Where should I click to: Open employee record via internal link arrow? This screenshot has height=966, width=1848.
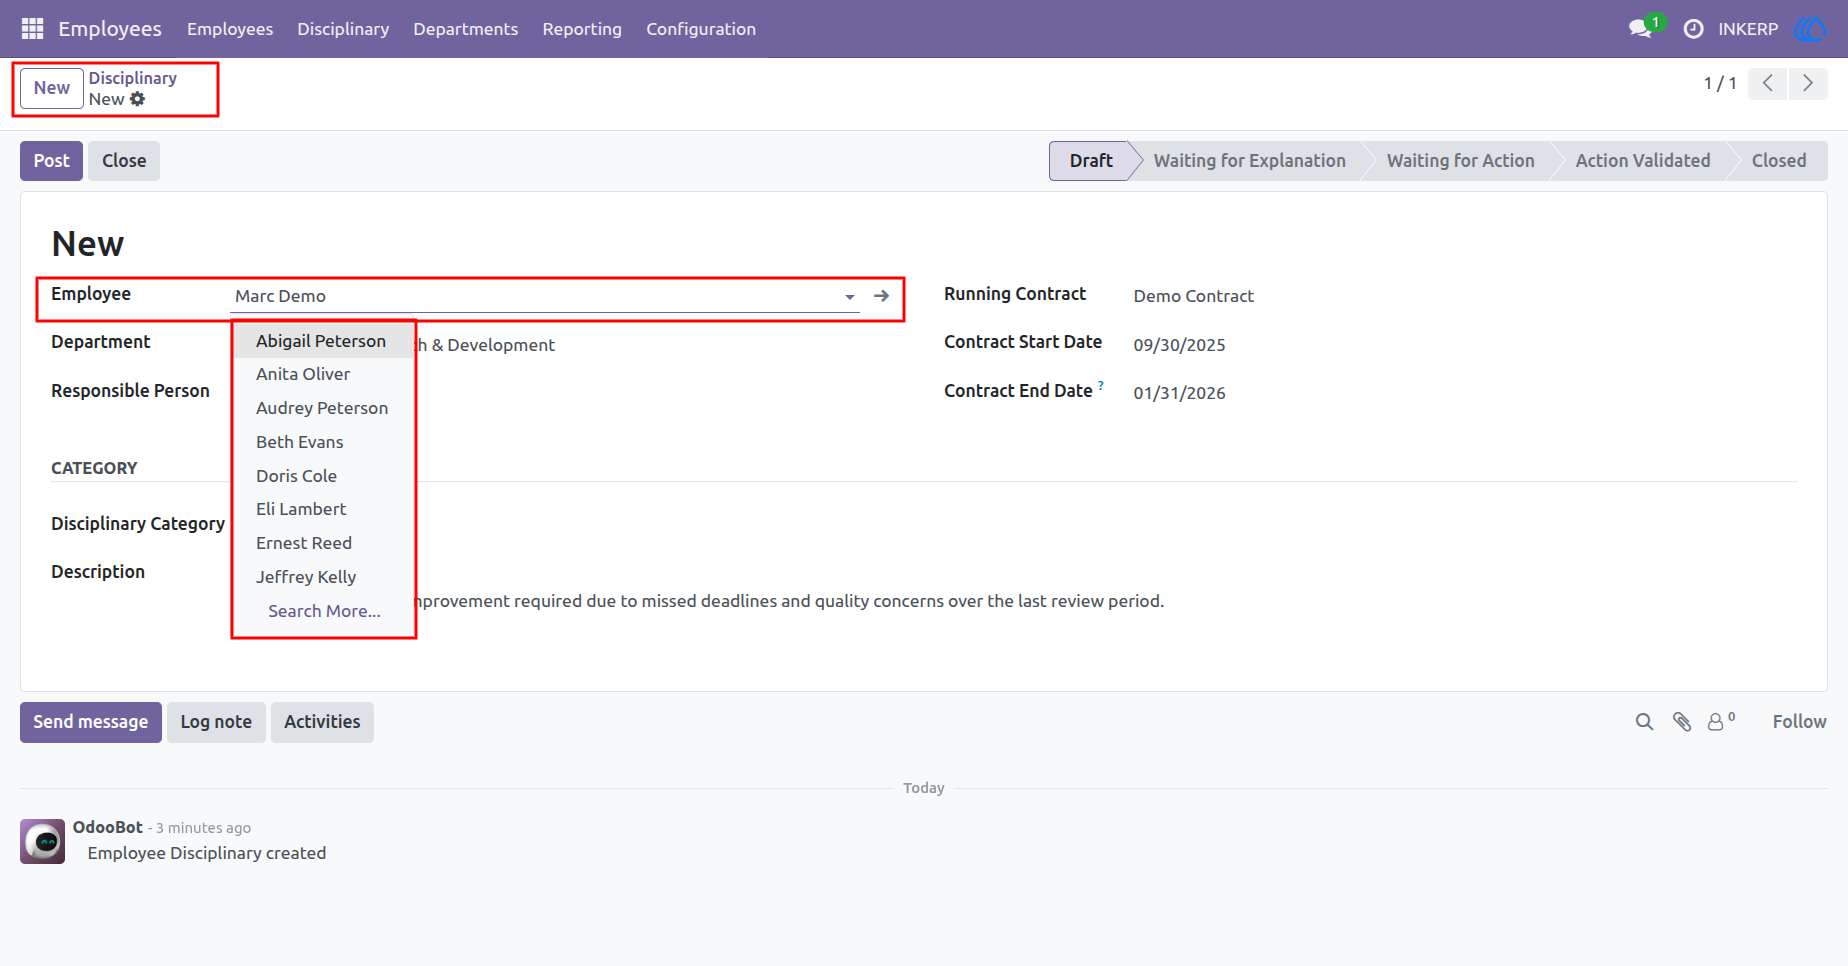pyautogui.click(x=881, y=296)
